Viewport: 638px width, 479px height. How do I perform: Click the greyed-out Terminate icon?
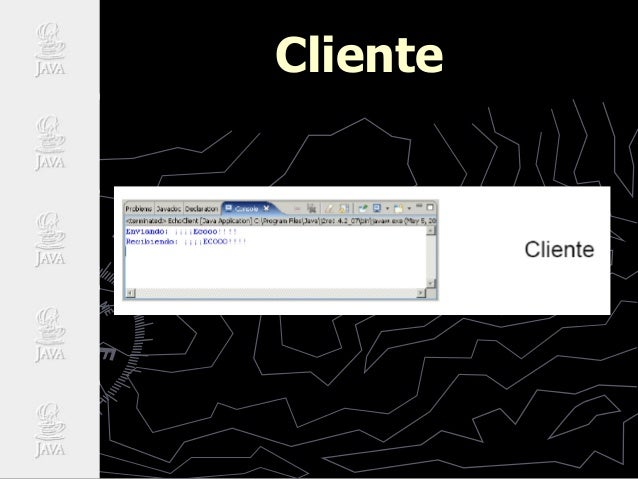click(297, 208)
